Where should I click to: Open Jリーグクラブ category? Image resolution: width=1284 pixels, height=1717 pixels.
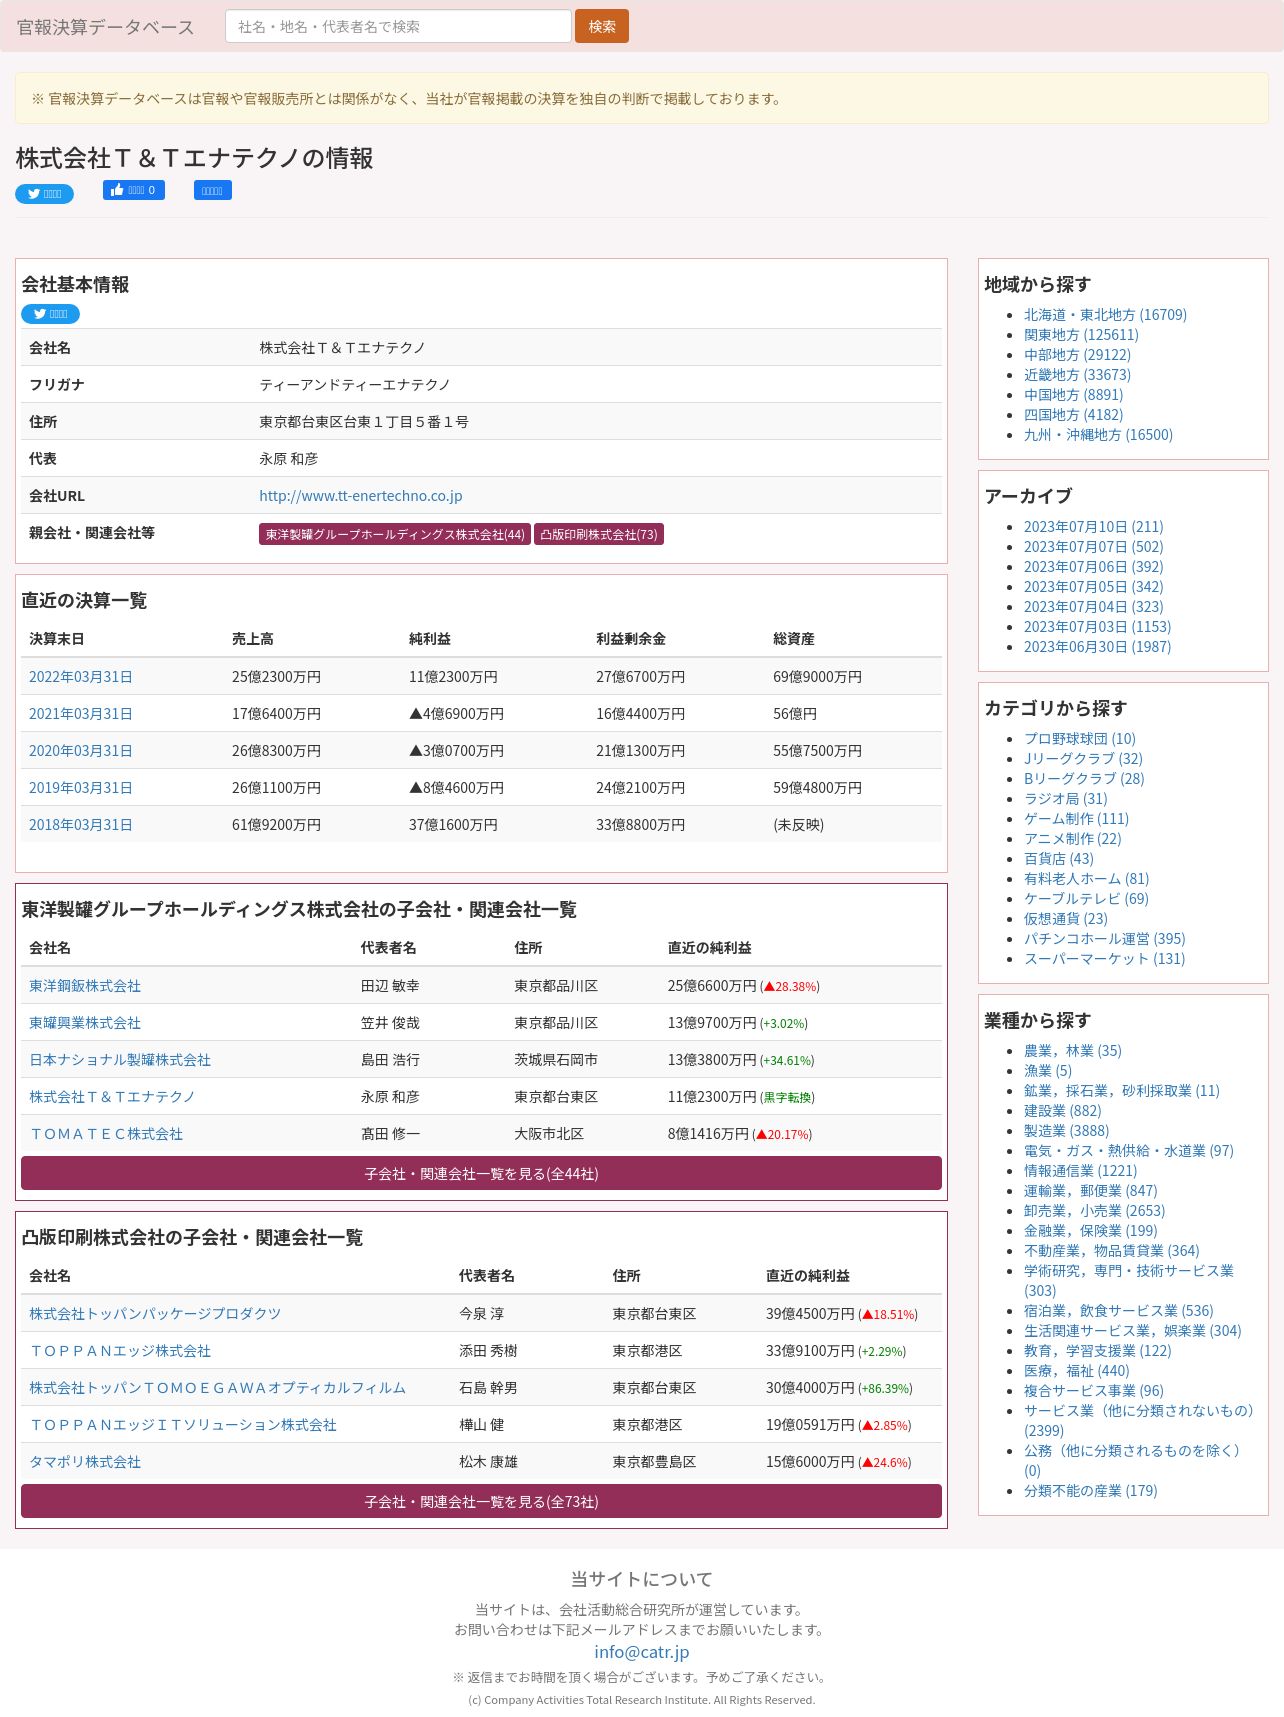tap(1083, 759)
